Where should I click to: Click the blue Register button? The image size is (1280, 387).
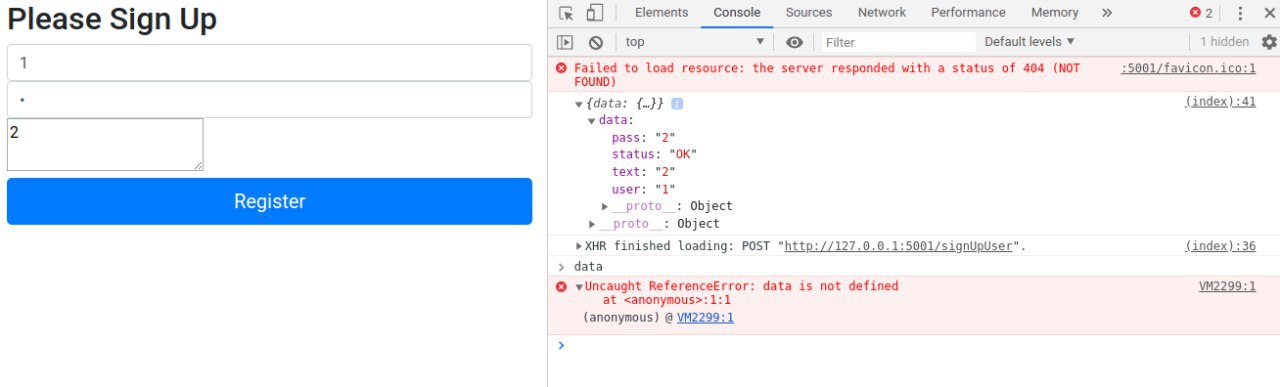pos(269,201)
